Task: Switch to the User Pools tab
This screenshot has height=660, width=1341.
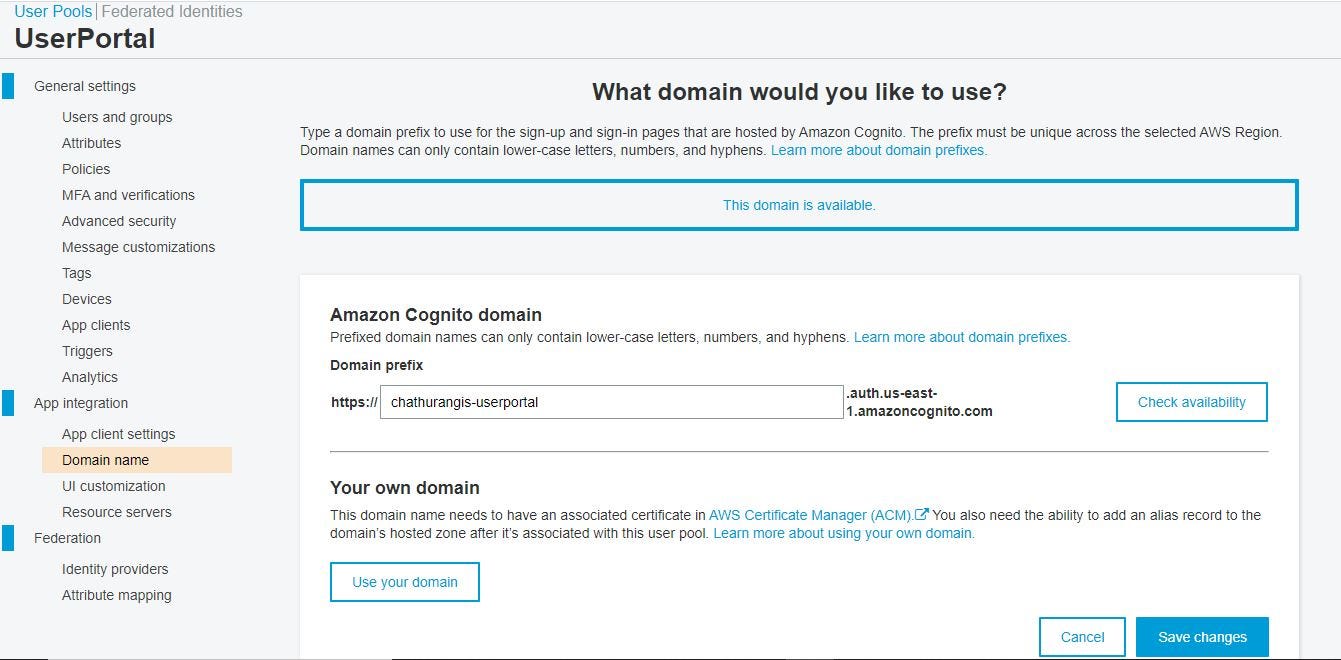Action: coord(53,12)
